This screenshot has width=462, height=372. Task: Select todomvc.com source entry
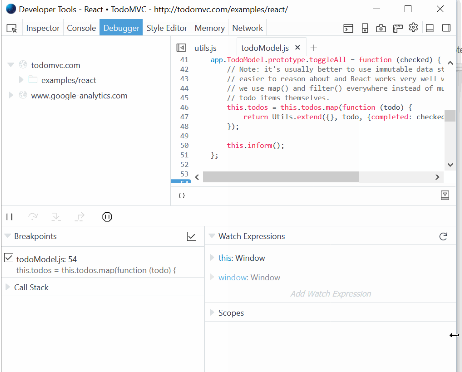pos(56,65)
